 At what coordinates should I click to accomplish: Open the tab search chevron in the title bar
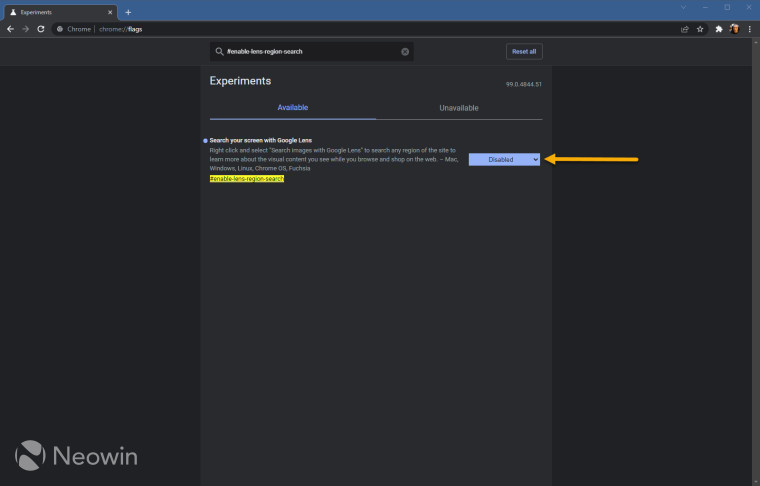pyautogui.click(x=683, y=7)
